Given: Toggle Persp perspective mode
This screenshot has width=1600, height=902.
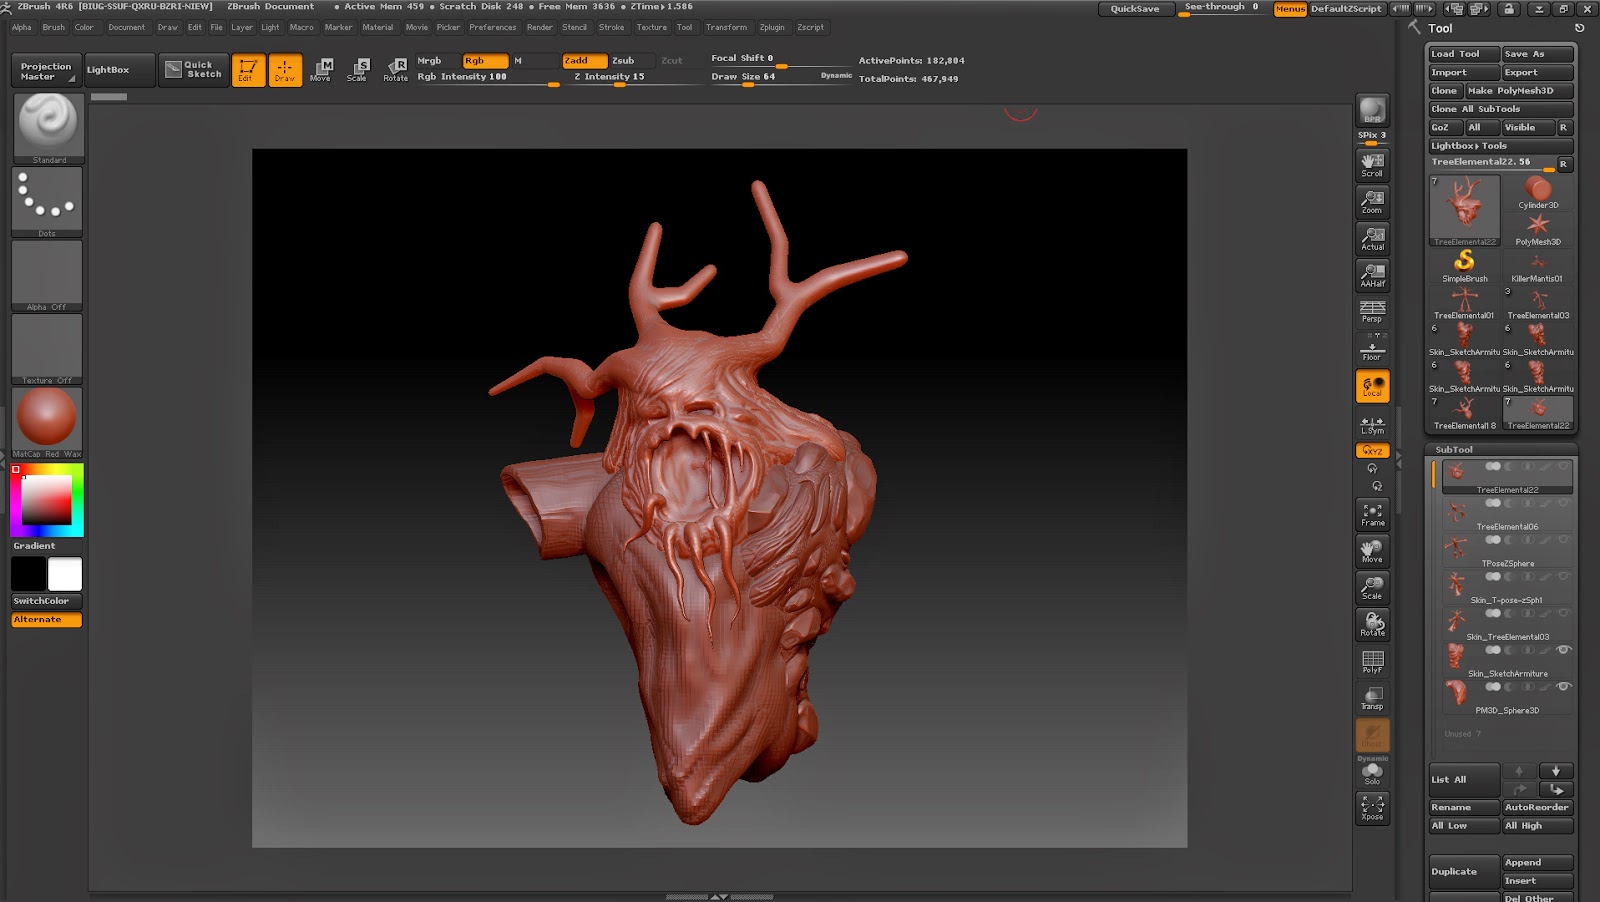Looking at the screenshot, I should pyautogui.click(x=1372, y=311).
